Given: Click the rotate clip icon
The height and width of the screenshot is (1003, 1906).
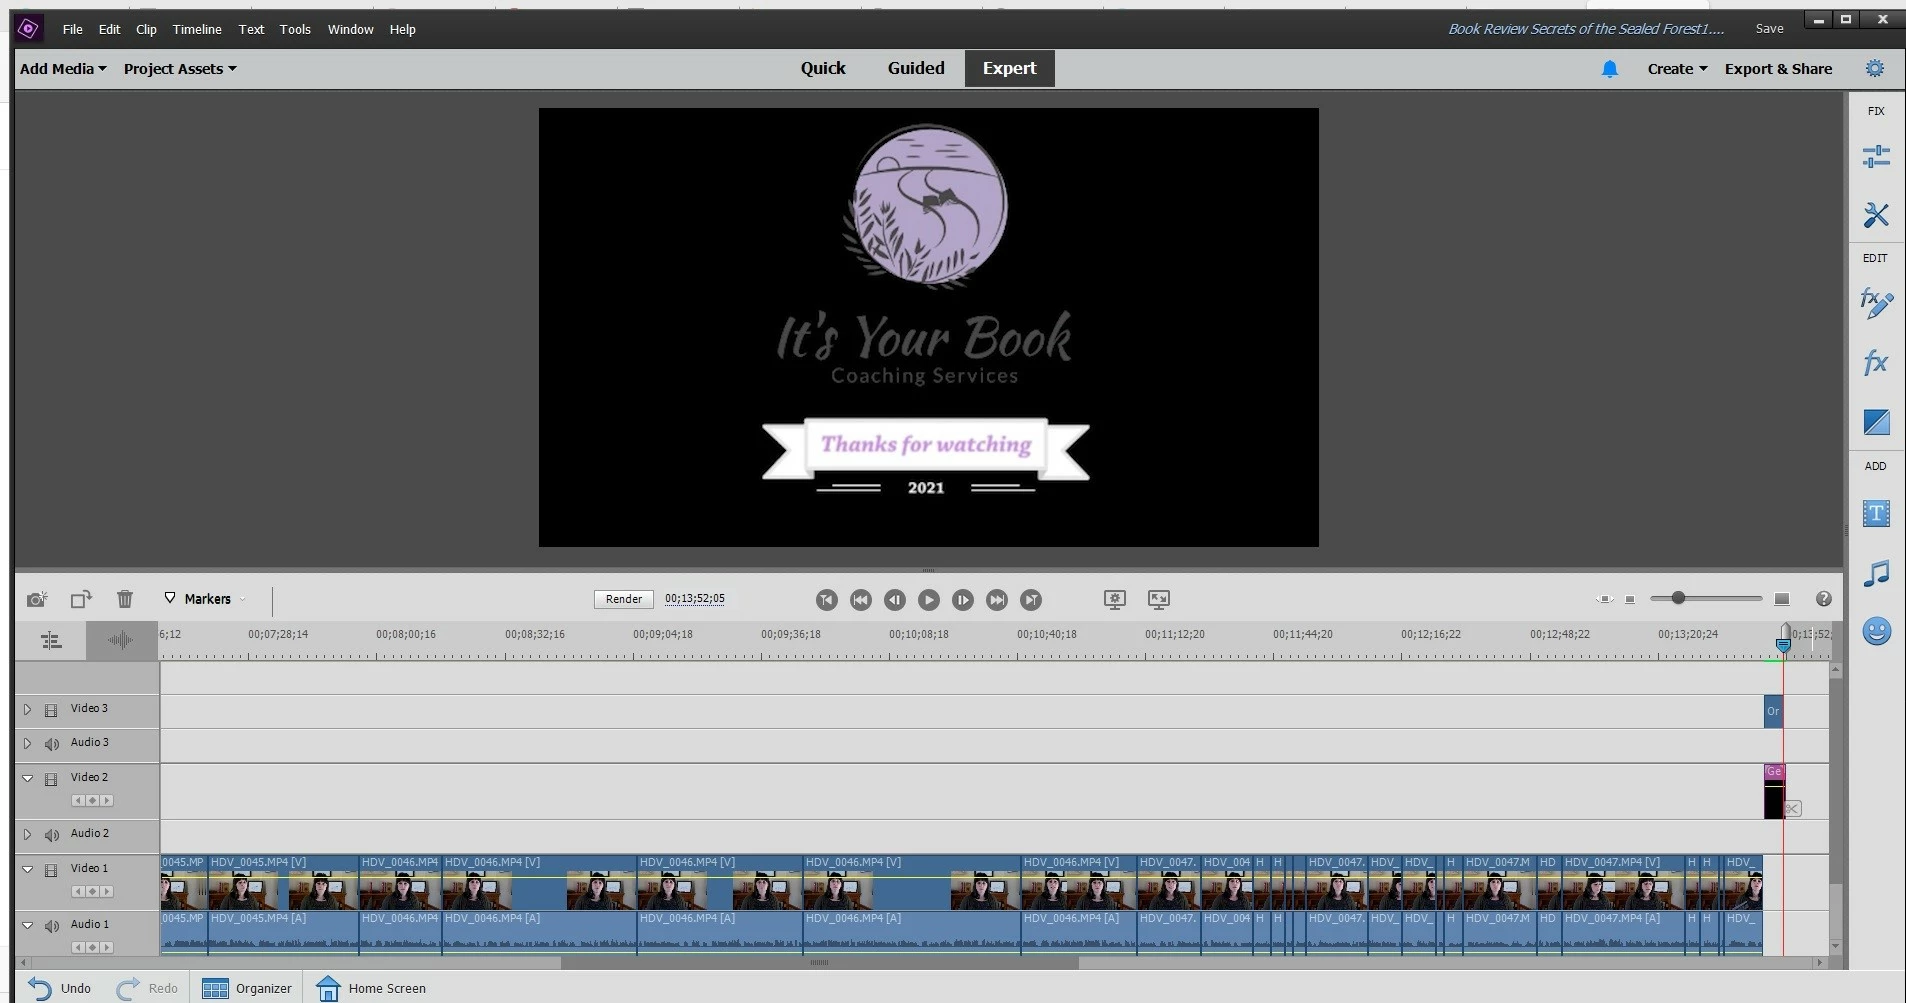Looking at the screenshot, I should [x=81, y=599].
